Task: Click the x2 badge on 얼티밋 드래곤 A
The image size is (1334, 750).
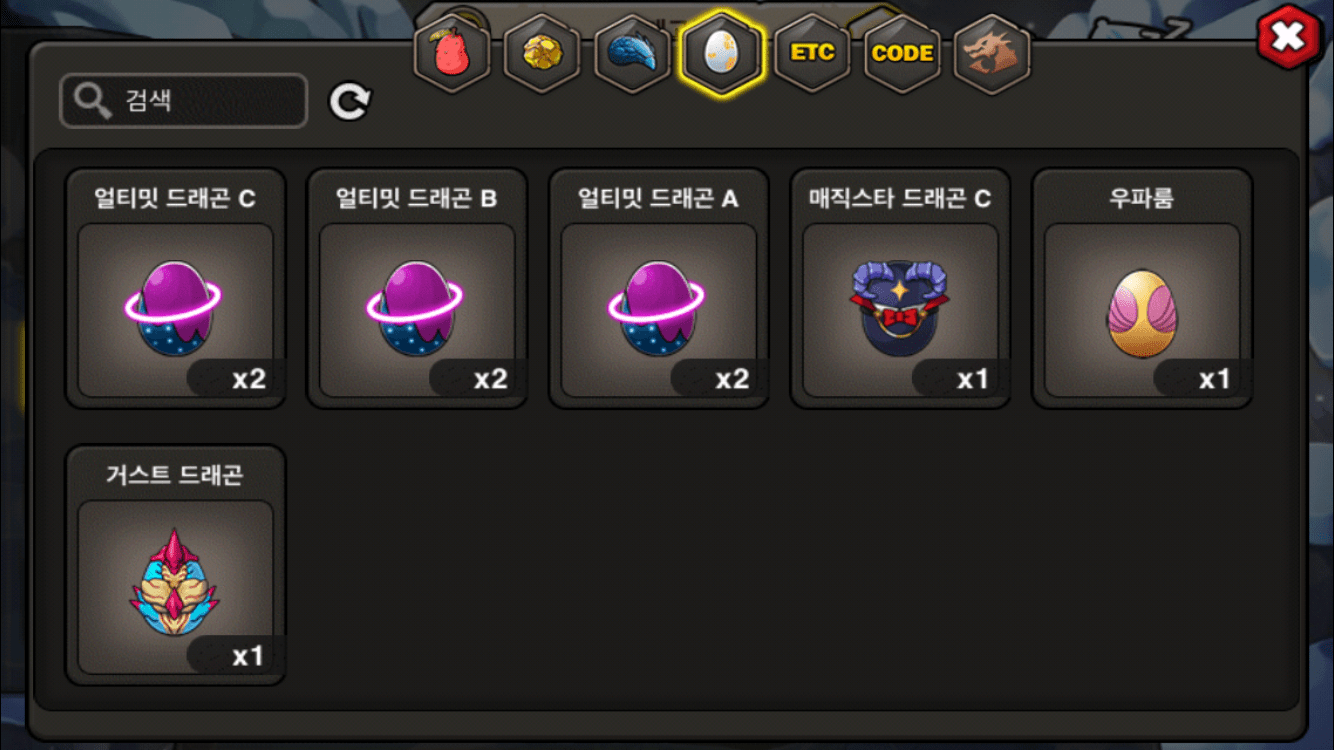Action: (x=732, y=380)
